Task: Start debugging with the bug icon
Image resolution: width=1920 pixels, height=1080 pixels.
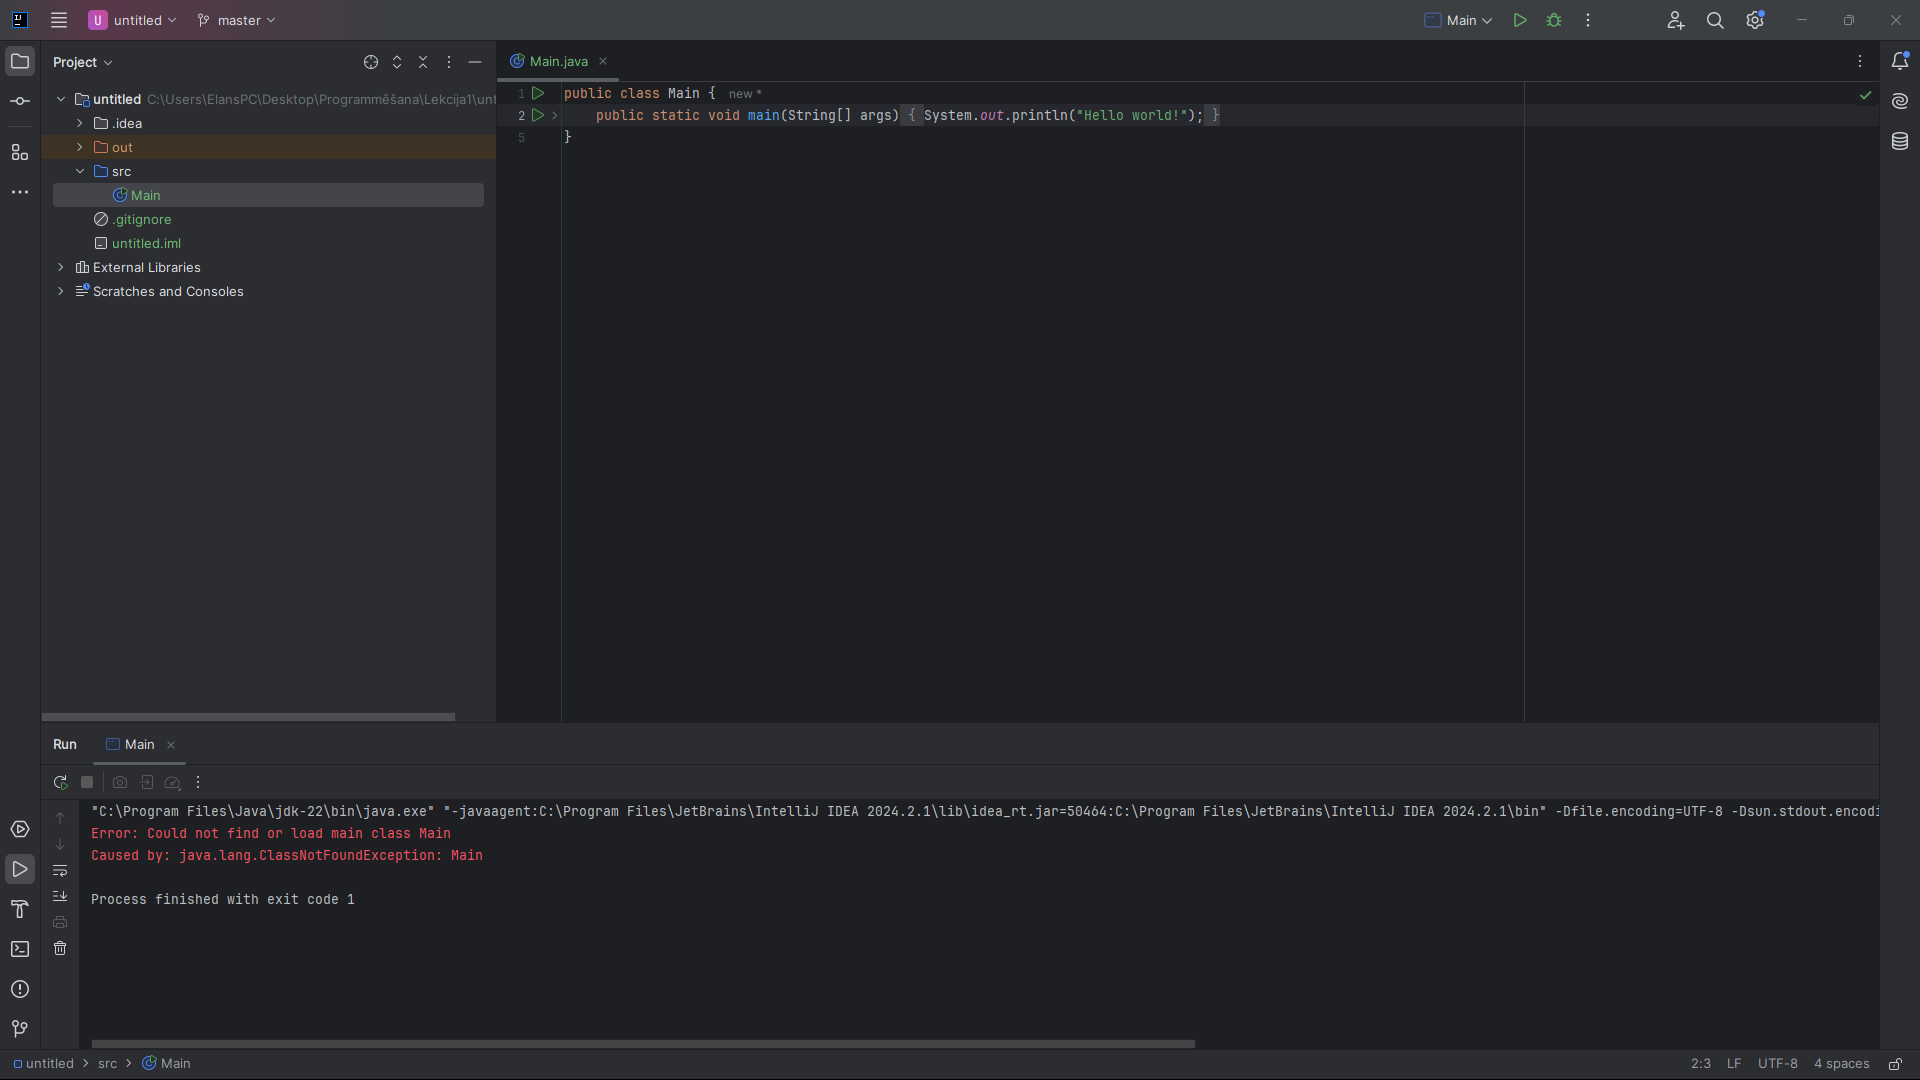Action: point(1555,20)
